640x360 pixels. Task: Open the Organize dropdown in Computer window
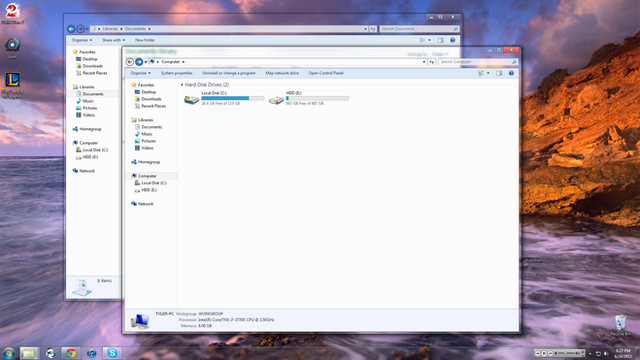[x=140, y=73]
